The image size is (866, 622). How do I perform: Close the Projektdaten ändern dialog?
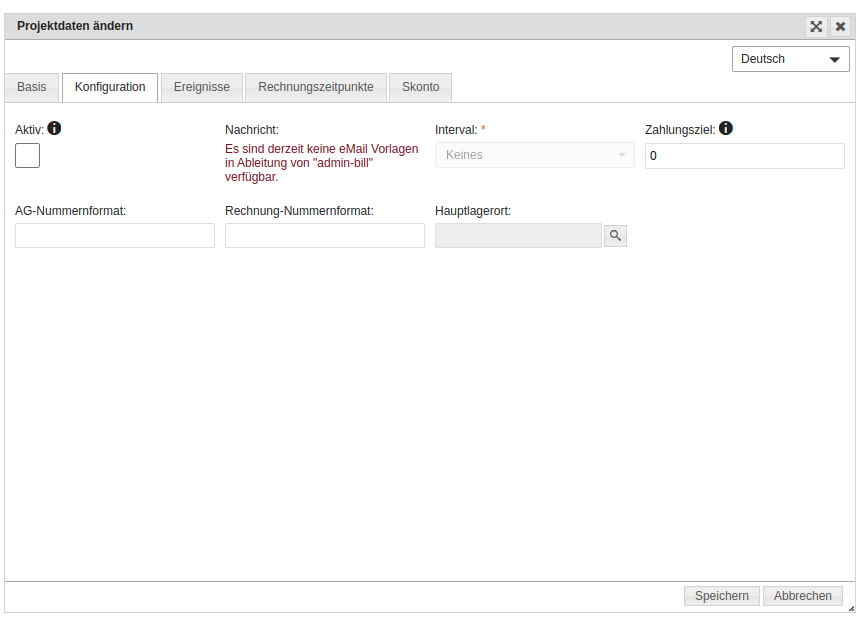(x=841, y=27)
